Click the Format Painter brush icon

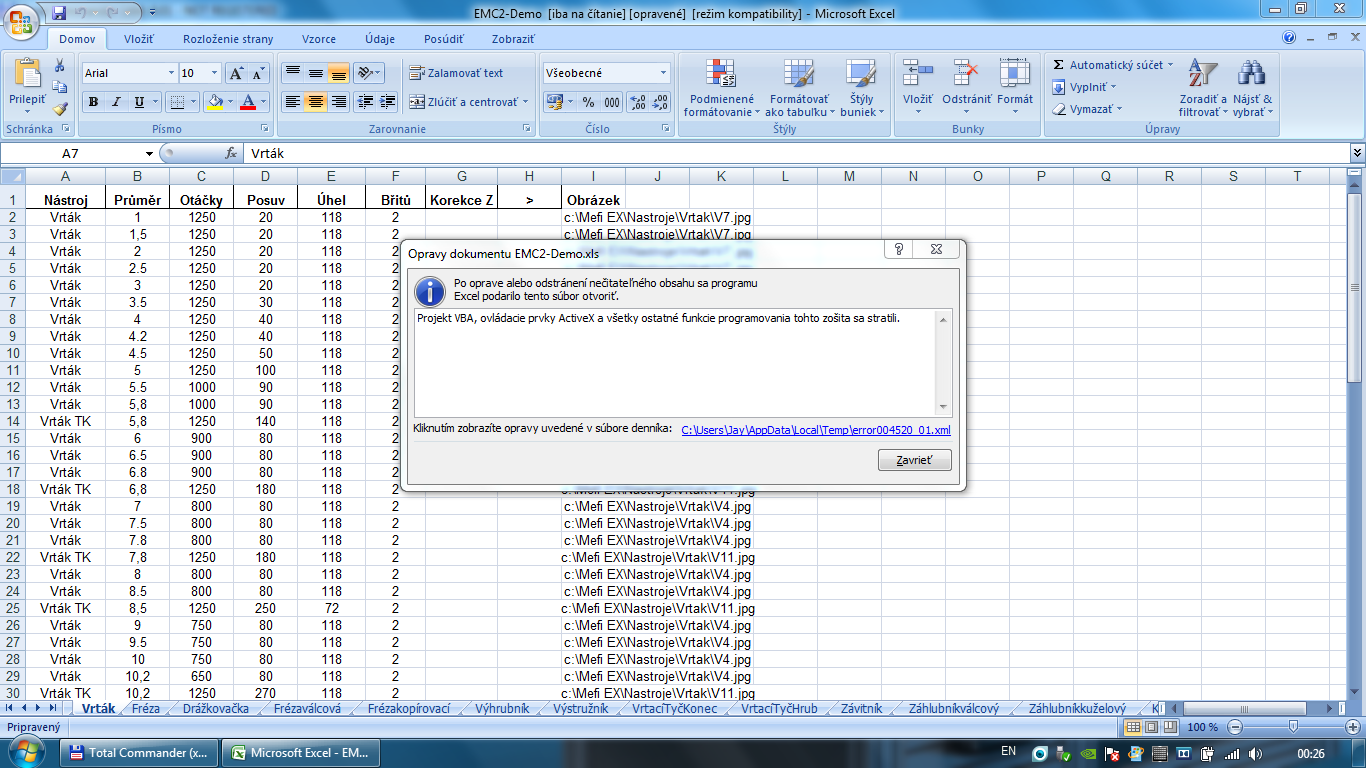(60, 109)
